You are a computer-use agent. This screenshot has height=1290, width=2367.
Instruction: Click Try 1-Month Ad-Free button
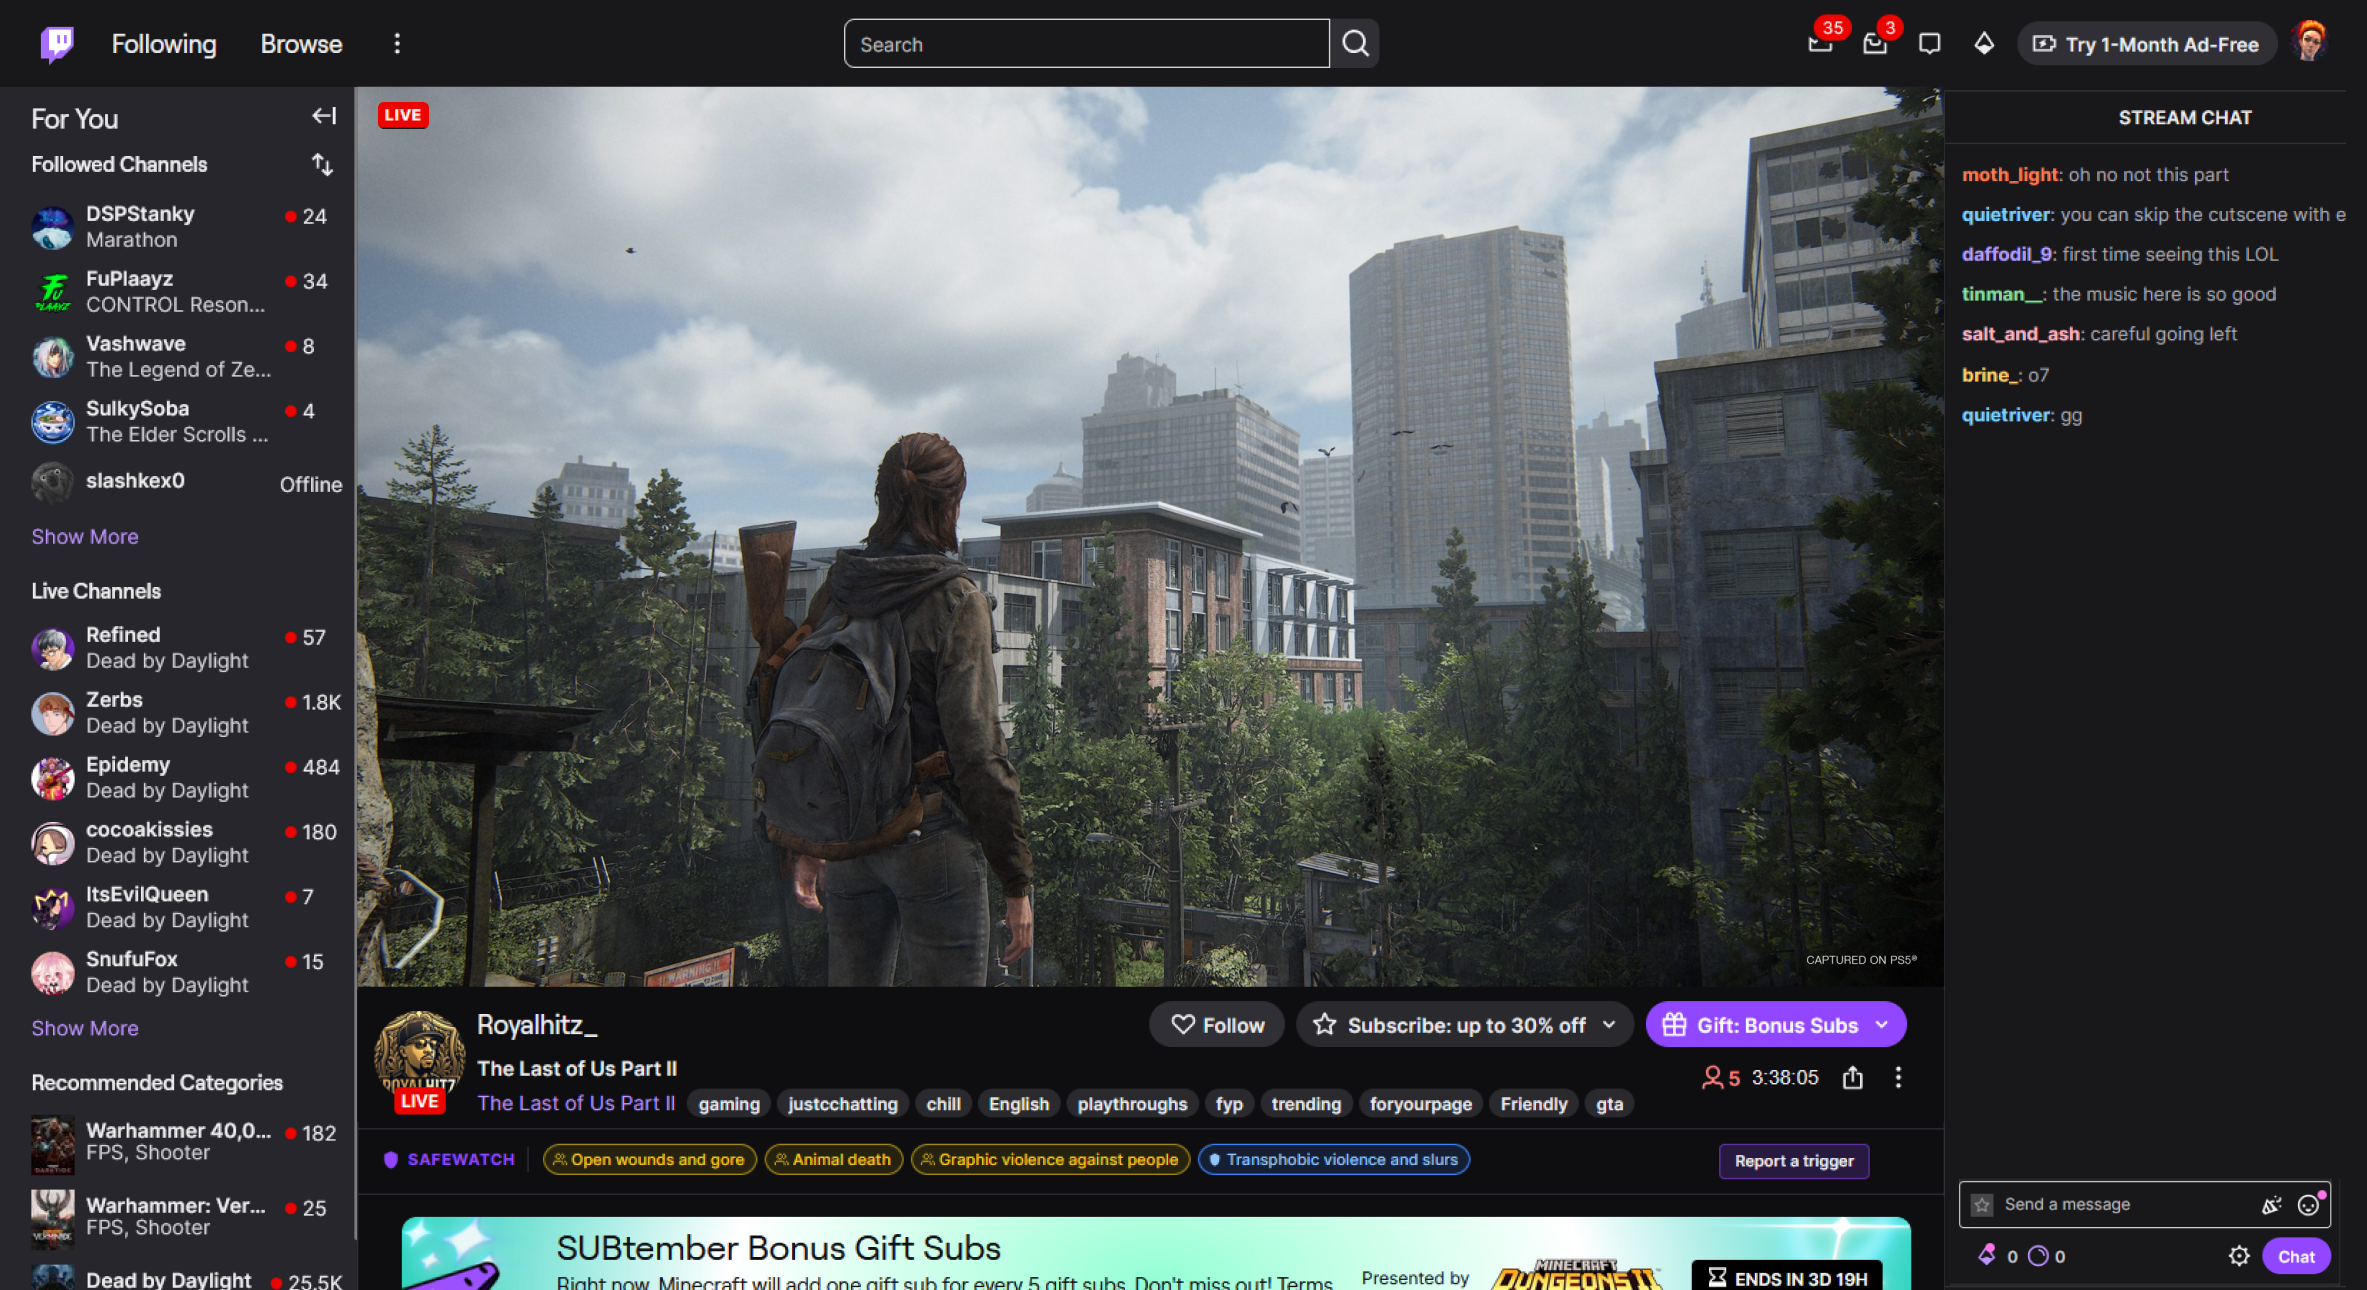click(2147, 44)
